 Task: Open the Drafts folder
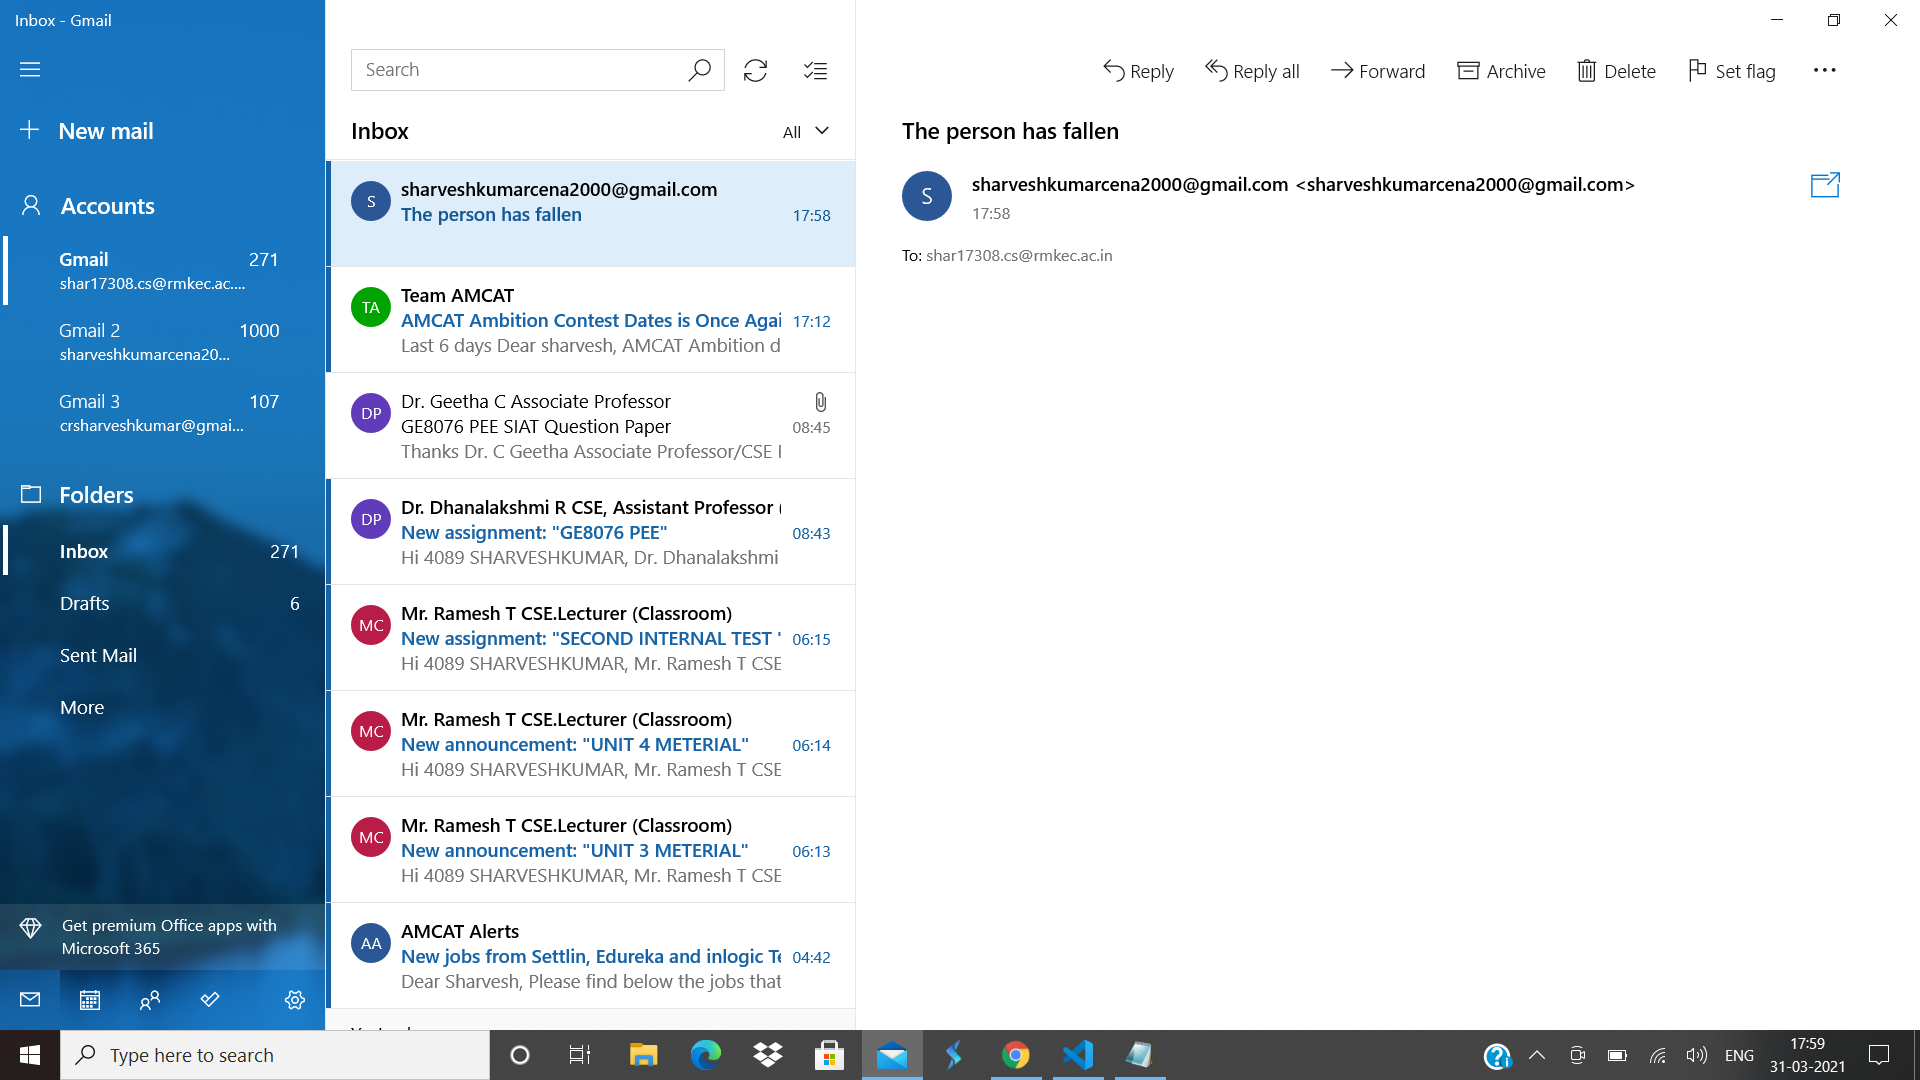pyautogui.click(x=85, y=603)
